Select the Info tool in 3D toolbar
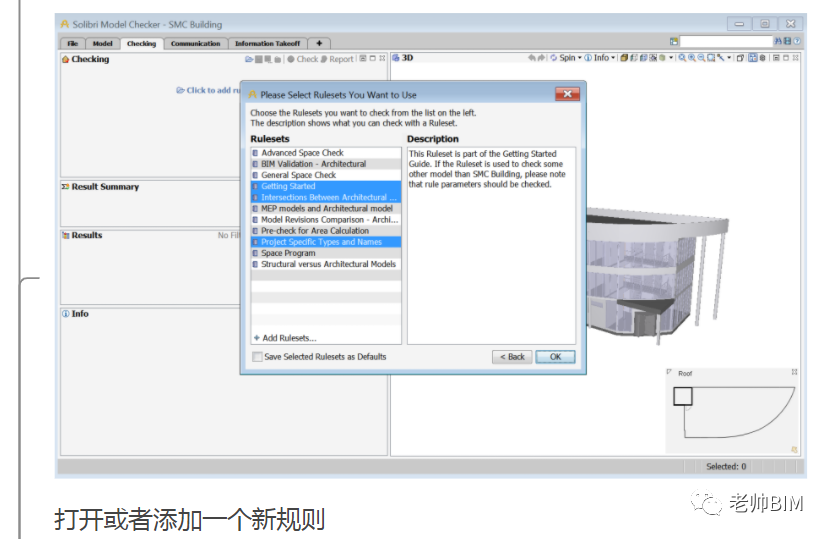830x539 pixels. click(x=597, y=58)
